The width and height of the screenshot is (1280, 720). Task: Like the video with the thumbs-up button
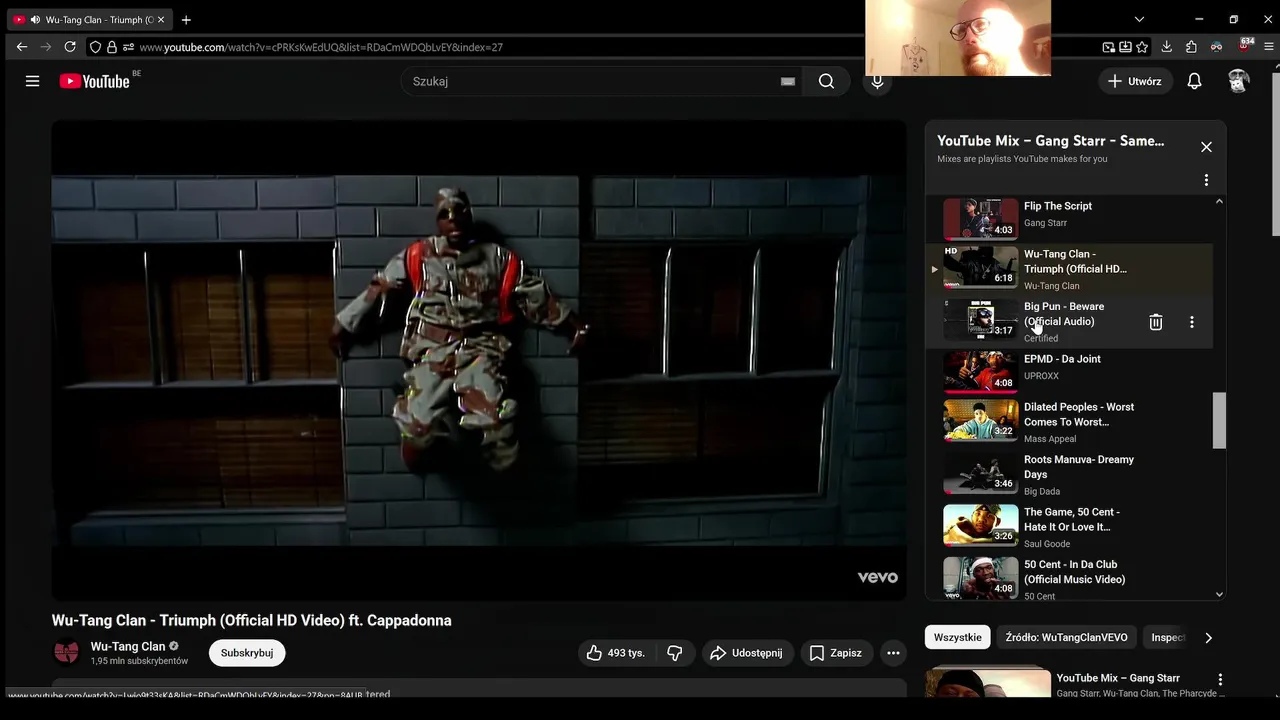(x=616, y=653)
